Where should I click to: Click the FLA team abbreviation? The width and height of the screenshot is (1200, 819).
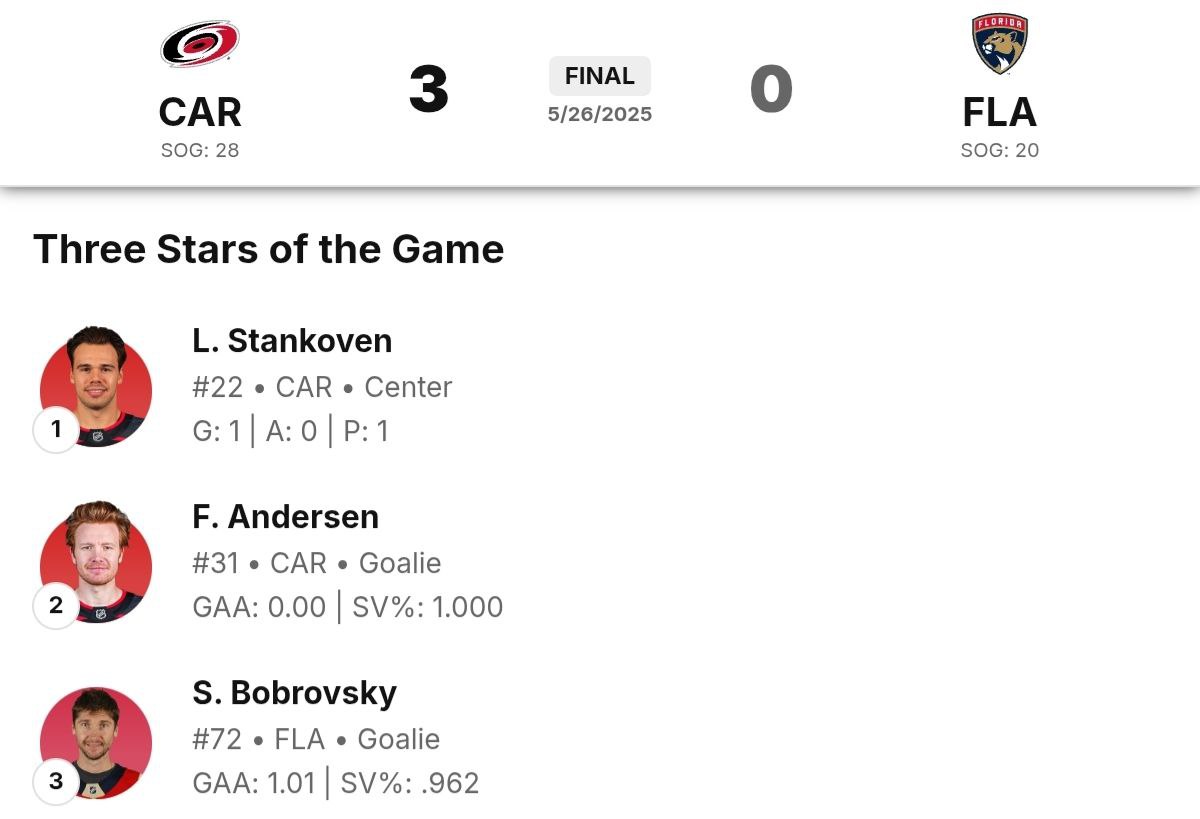pos(999,112)
